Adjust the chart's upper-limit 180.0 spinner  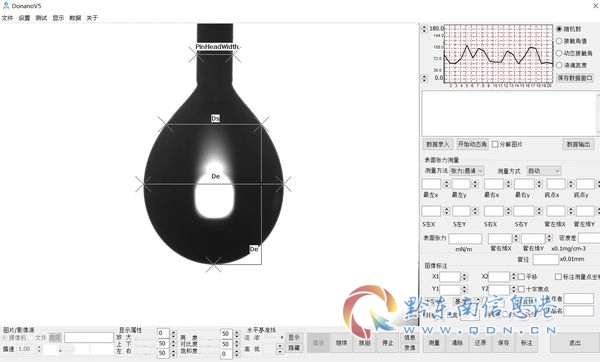click(x=424, y=29)
